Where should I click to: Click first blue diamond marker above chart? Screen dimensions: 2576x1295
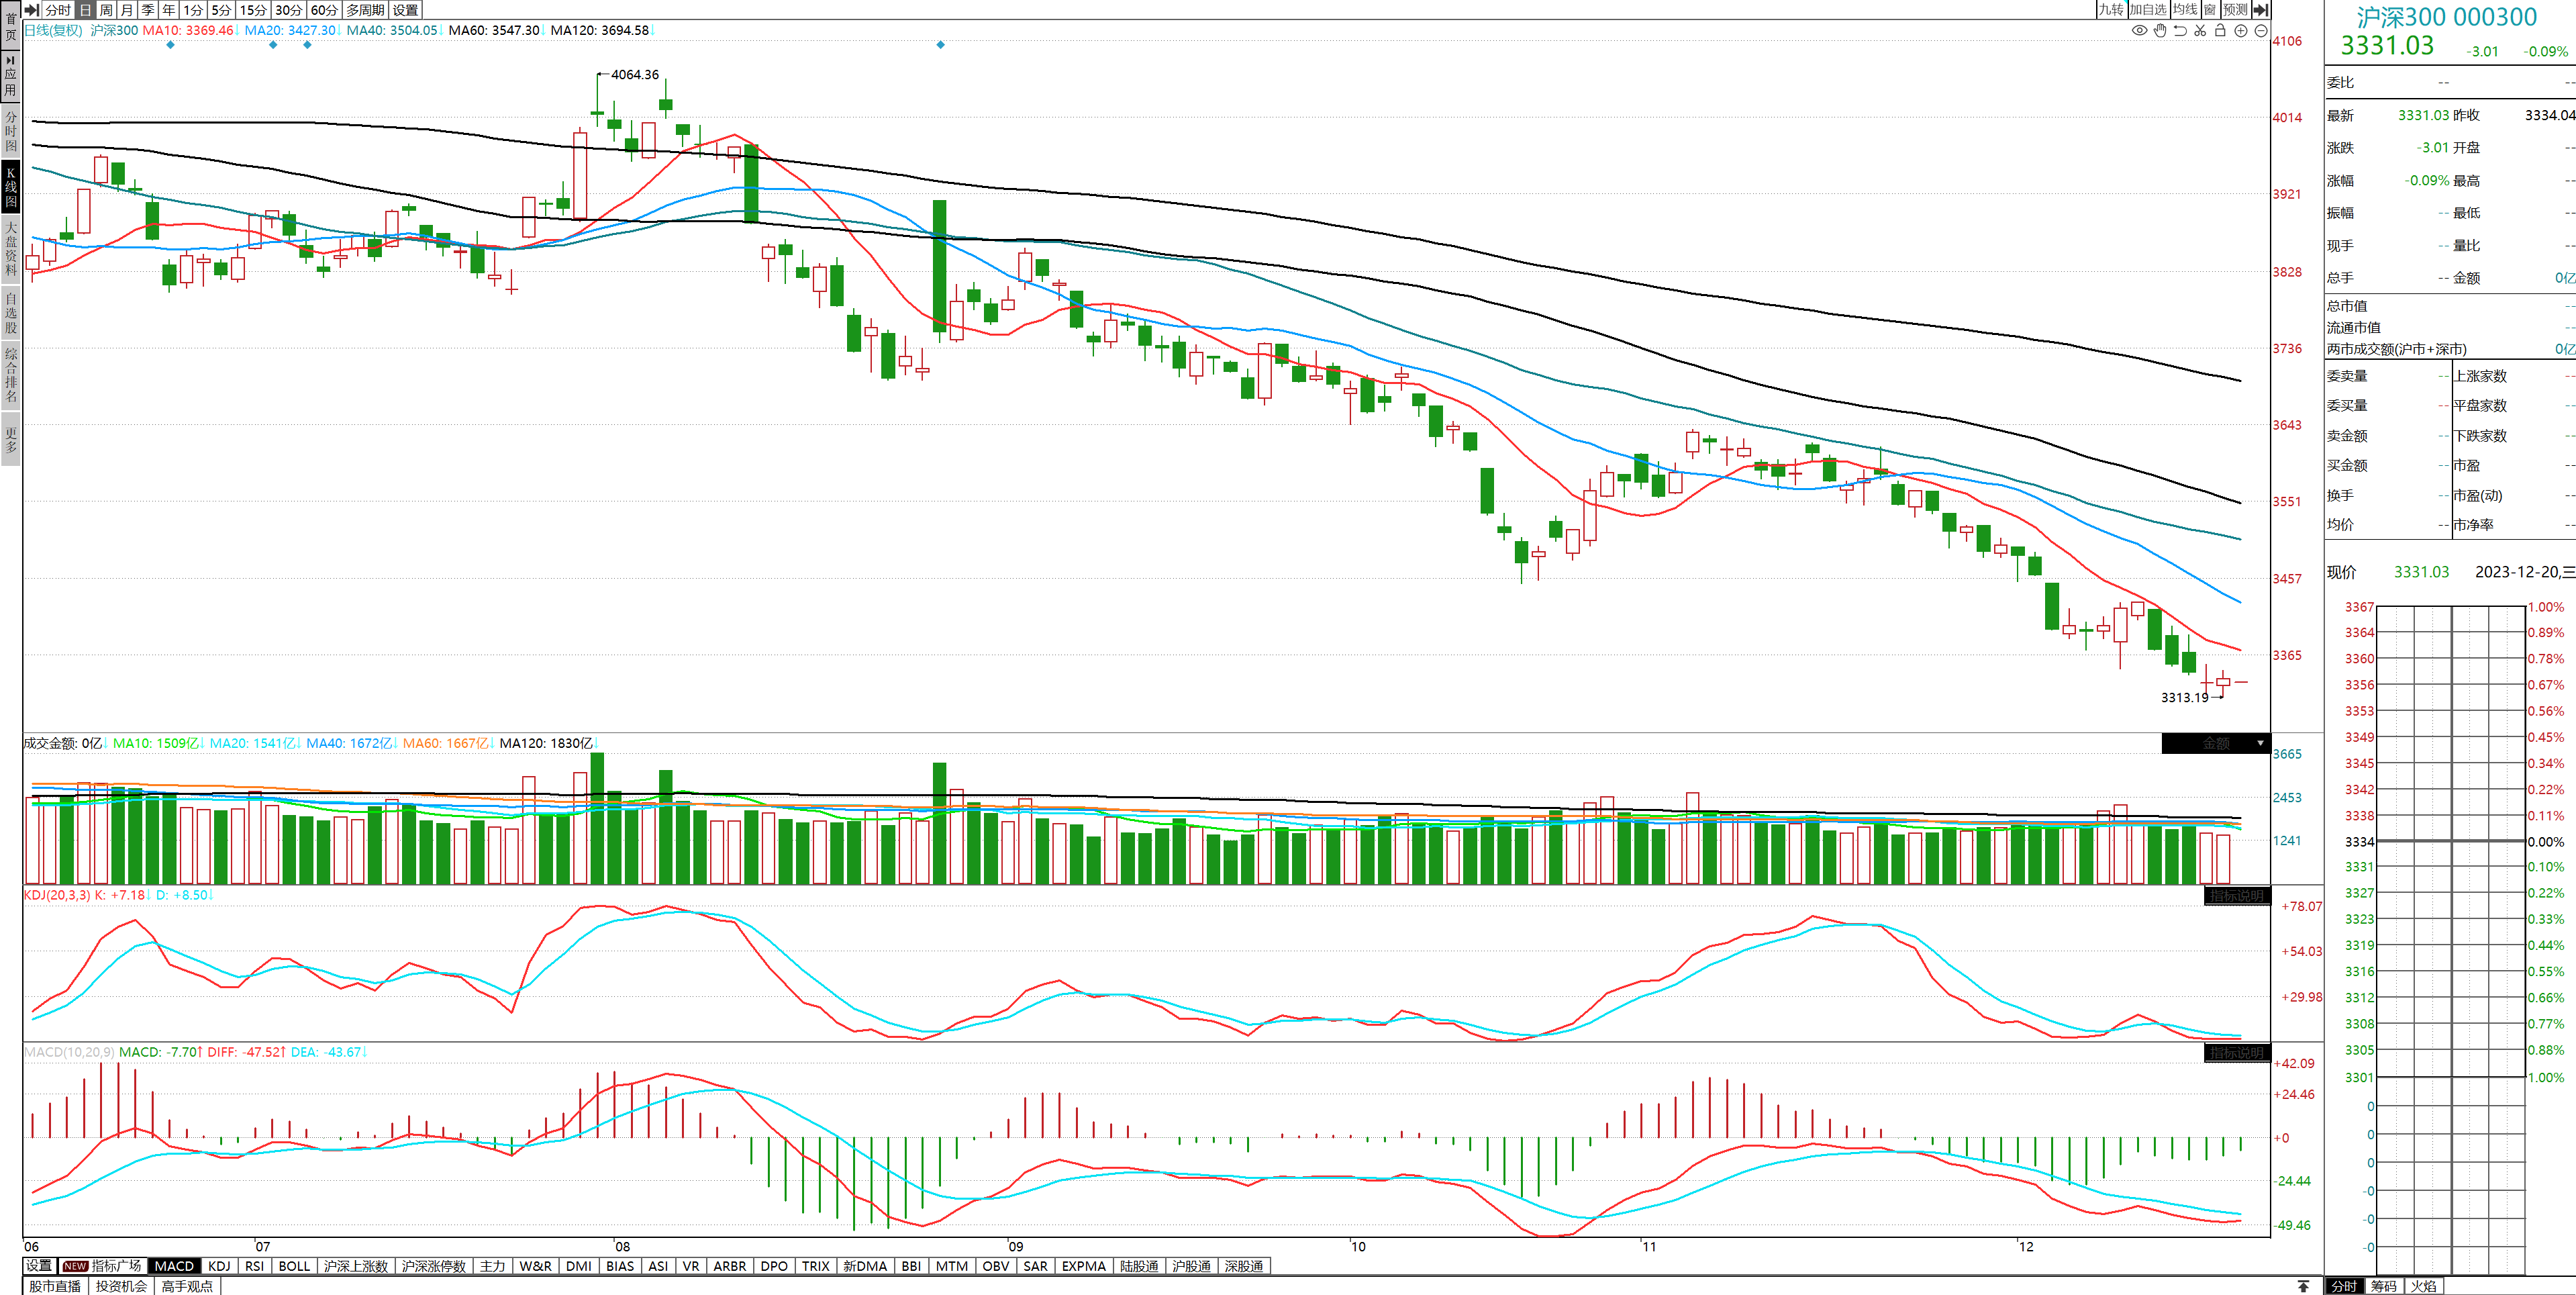click(170, 45)
